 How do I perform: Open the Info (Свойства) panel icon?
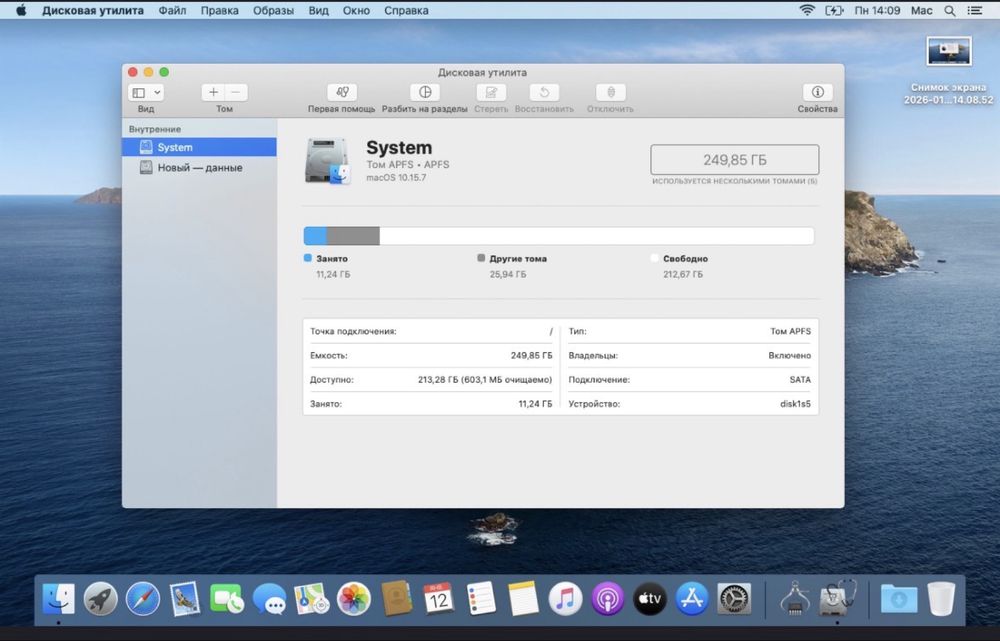point(818,92)
